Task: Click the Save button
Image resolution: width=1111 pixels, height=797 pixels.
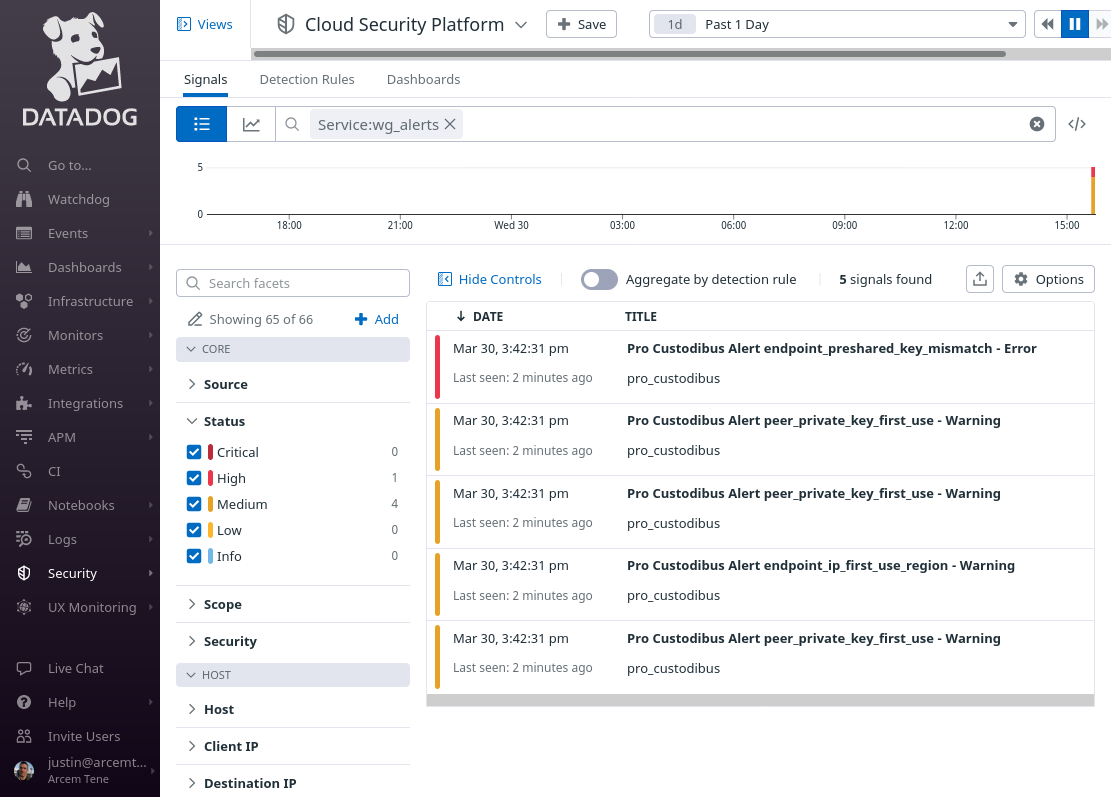Action: coord(581,24)
